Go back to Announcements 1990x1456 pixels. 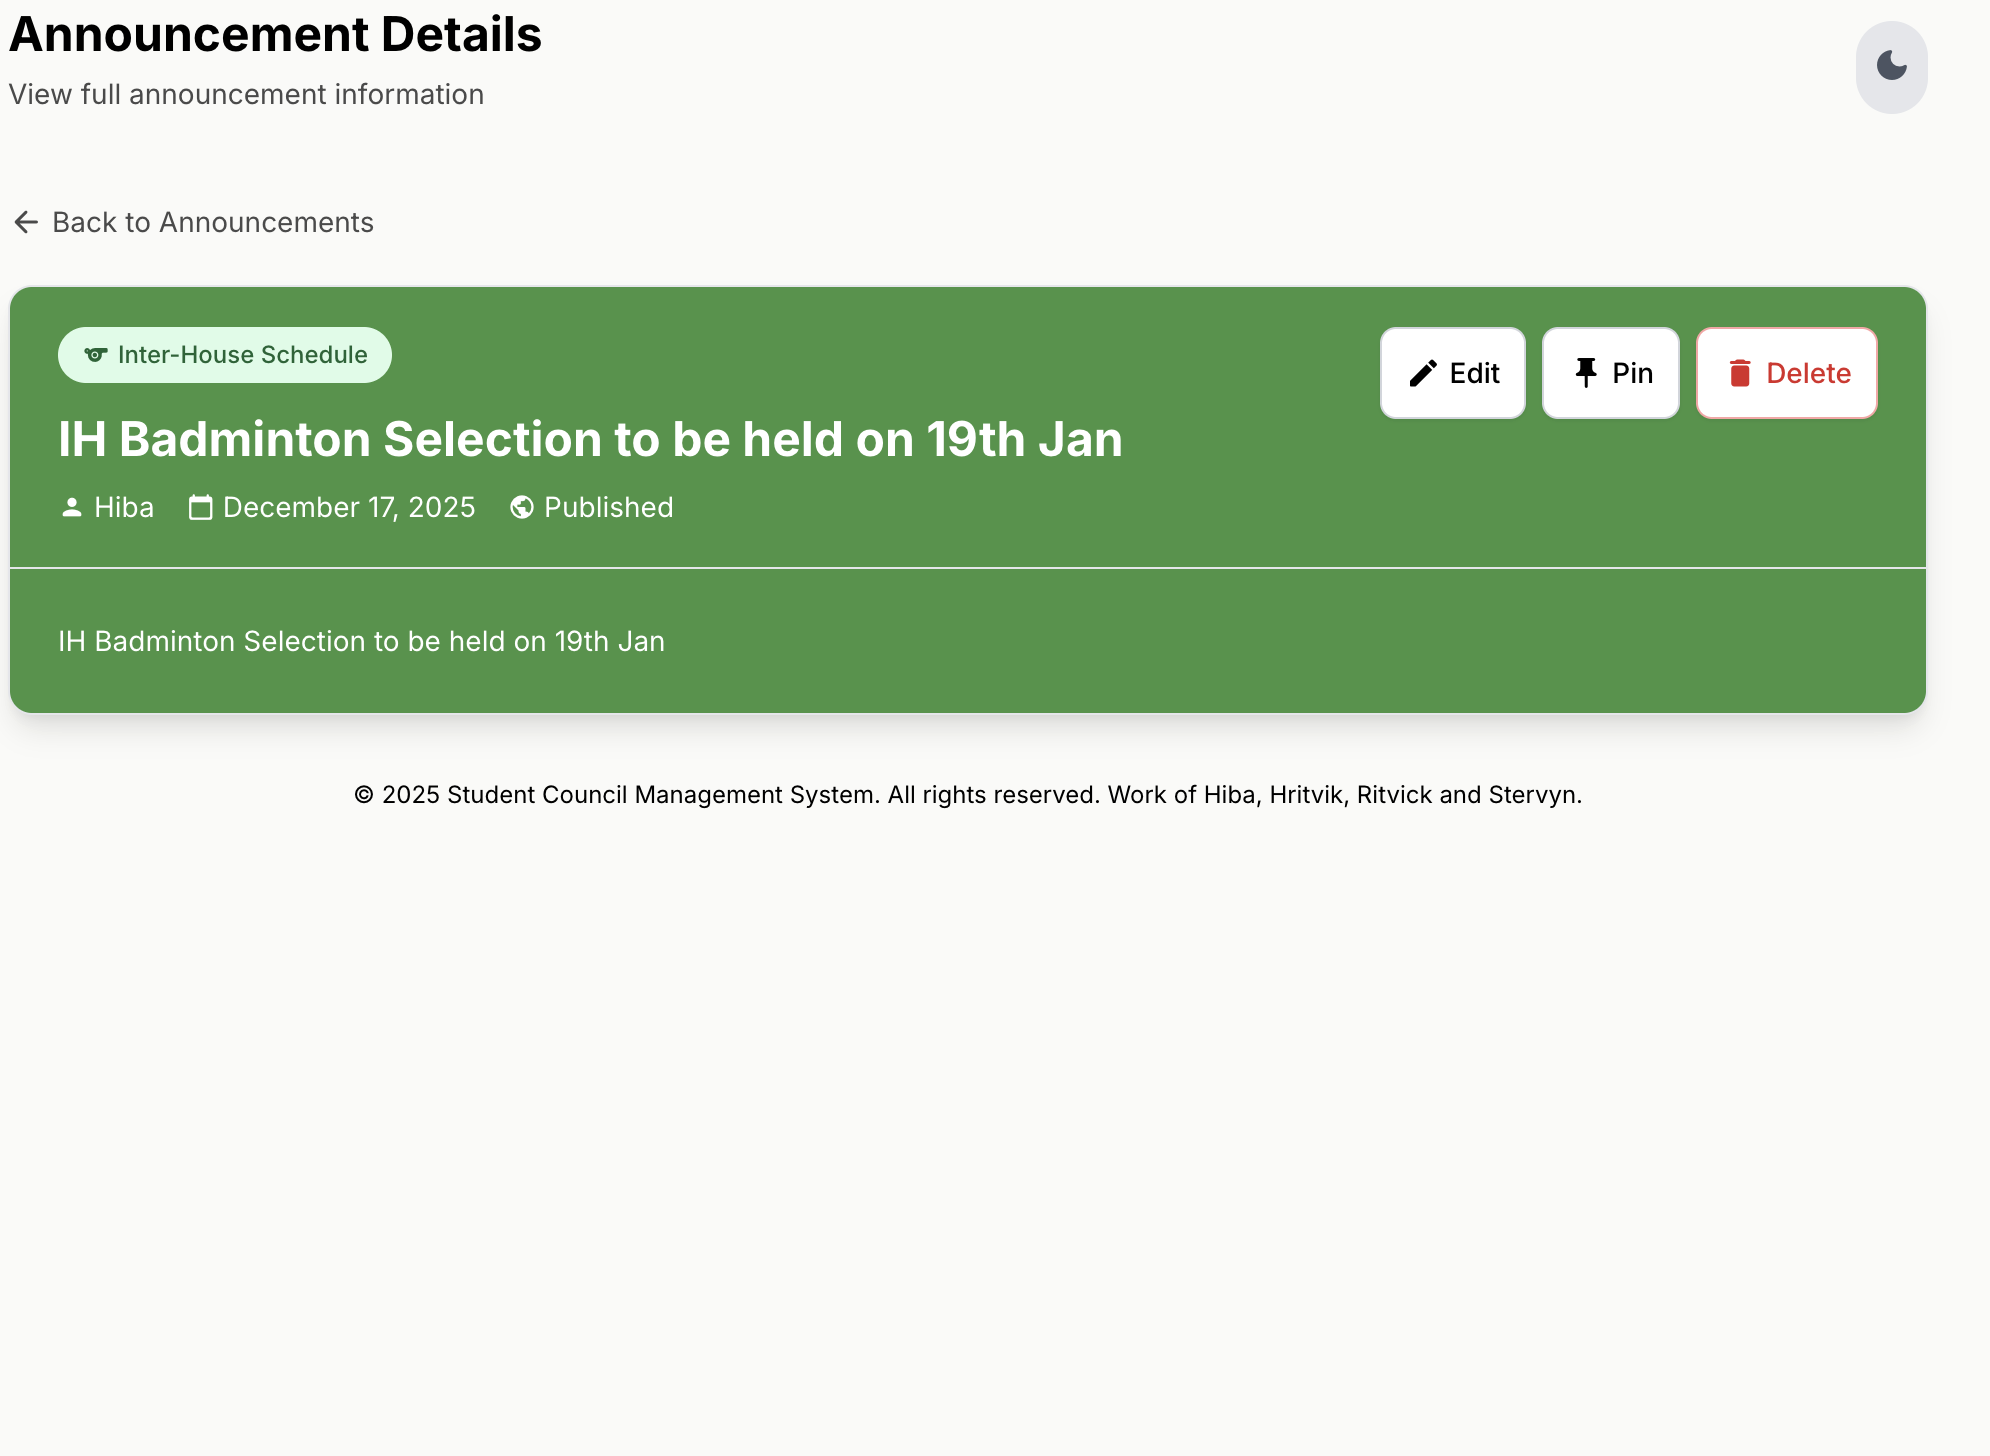(x=212, y=222)
